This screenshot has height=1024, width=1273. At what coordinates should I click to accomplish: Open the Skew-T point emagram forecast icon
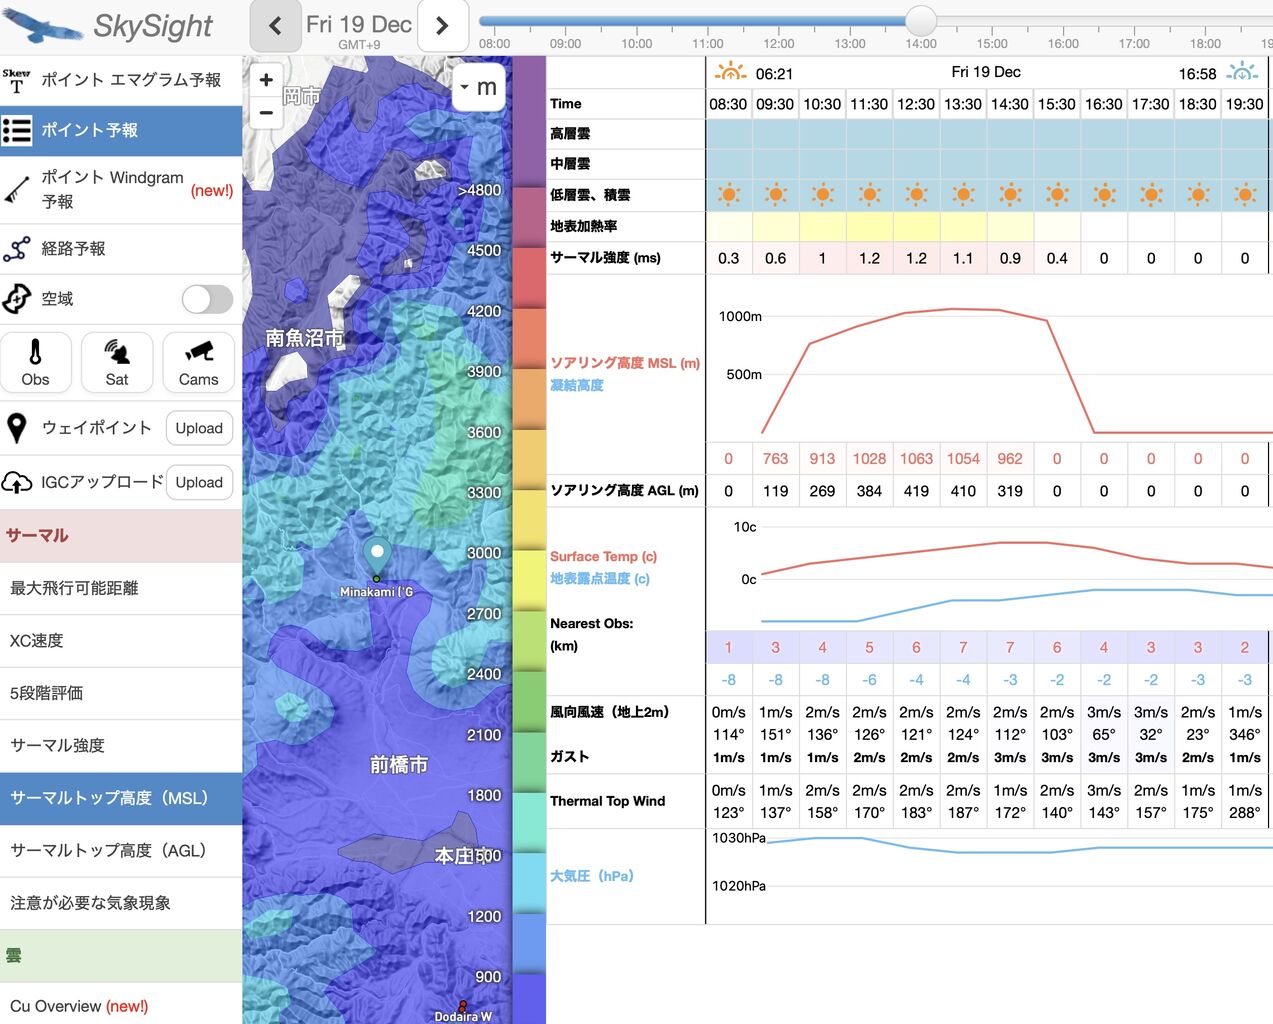click(x=16, y=80)
